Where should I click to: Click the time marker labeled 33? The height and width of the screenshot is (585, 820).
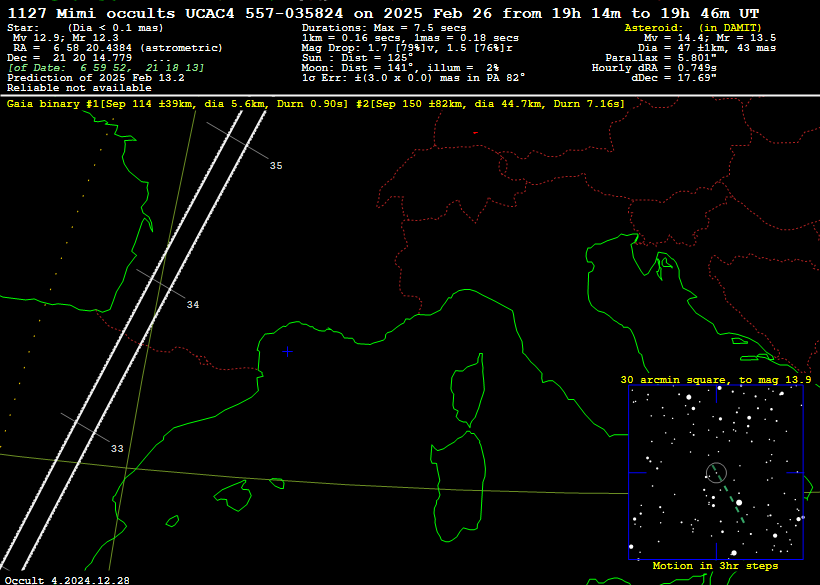(x=117, y=449)
